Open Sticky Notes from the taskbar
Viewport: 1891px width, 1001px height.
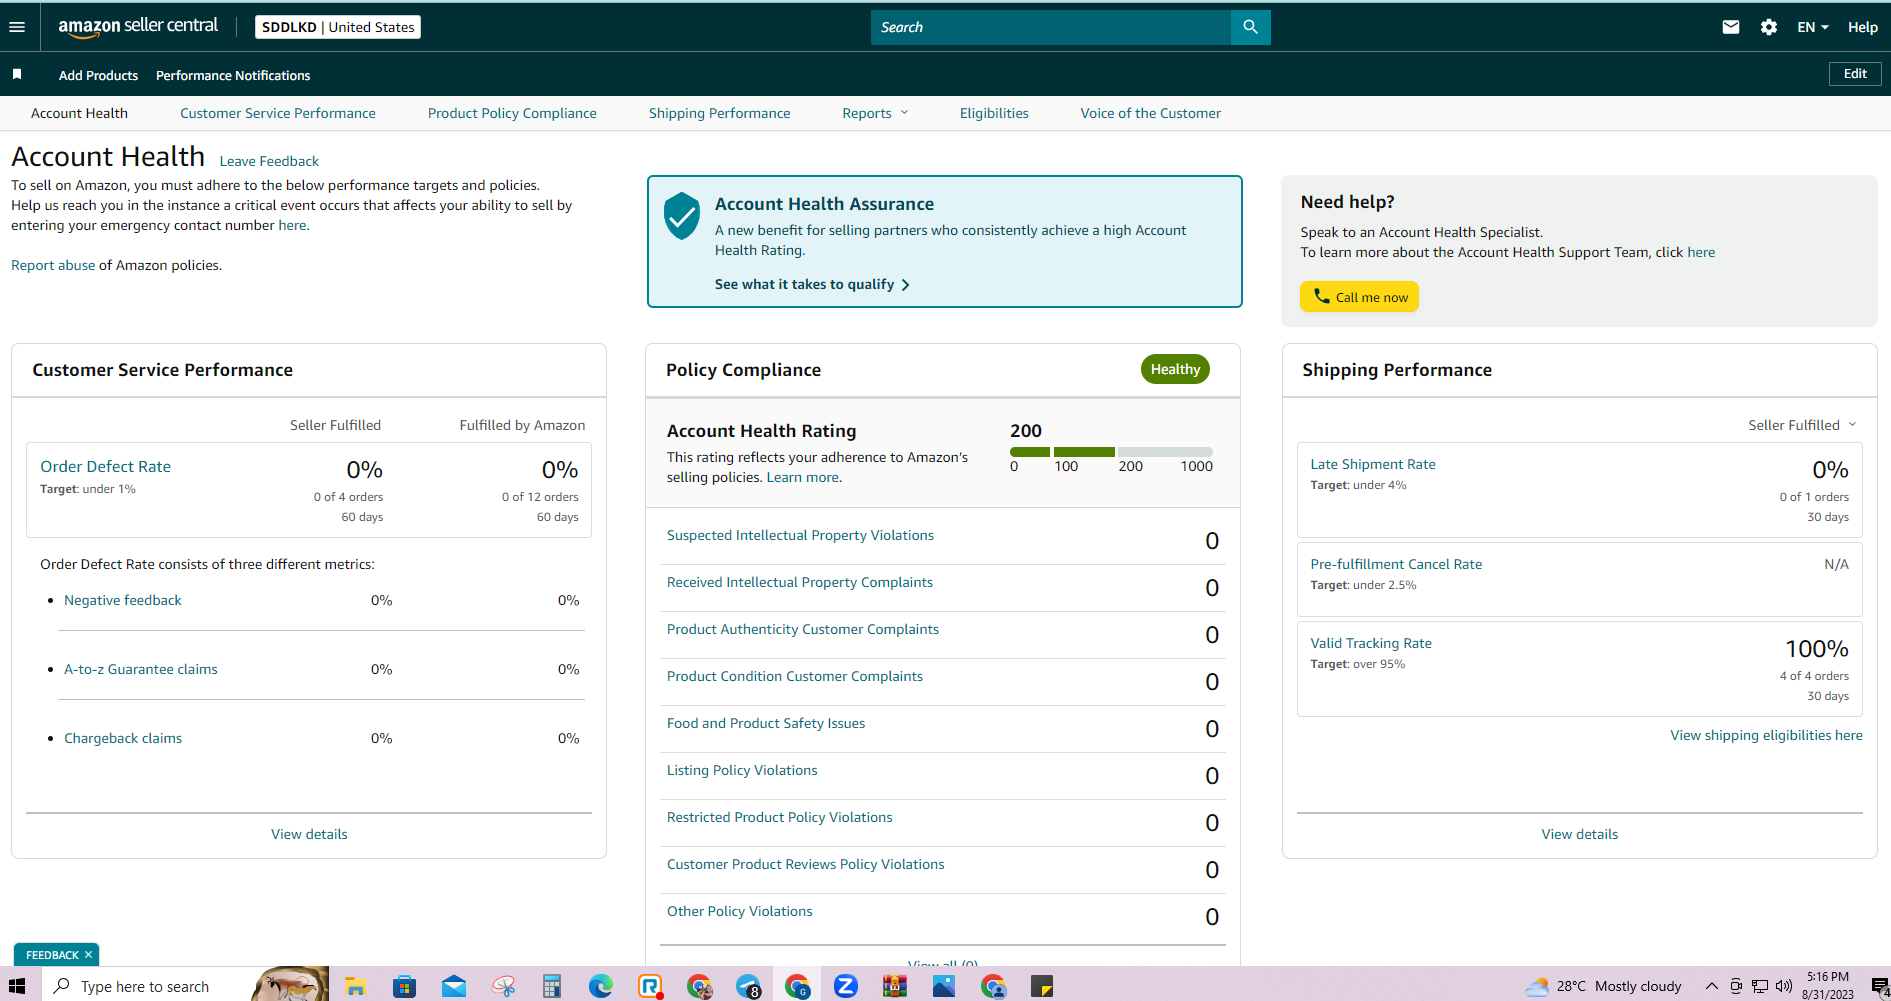point(1042,986)
